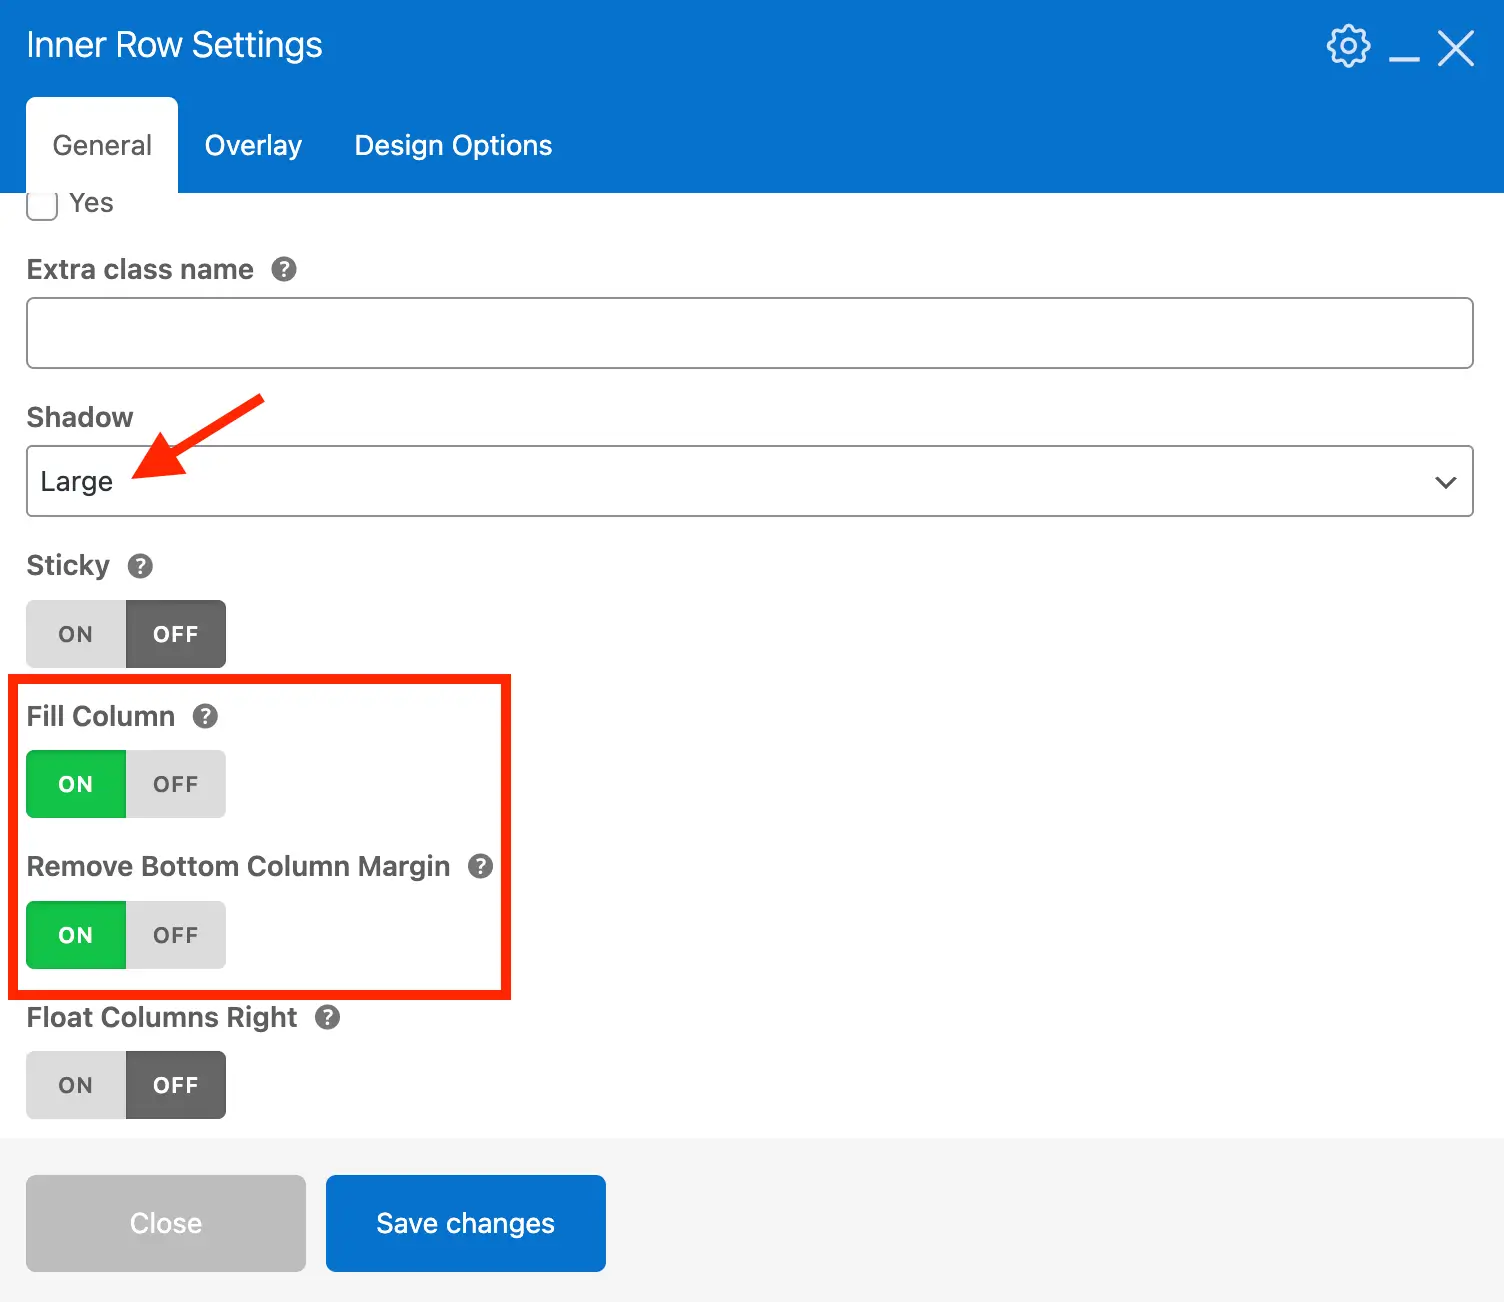This screenshot has width=1504, height=1302.
Task: Click the Sticky help icon
Action: (x=139, y=566)
